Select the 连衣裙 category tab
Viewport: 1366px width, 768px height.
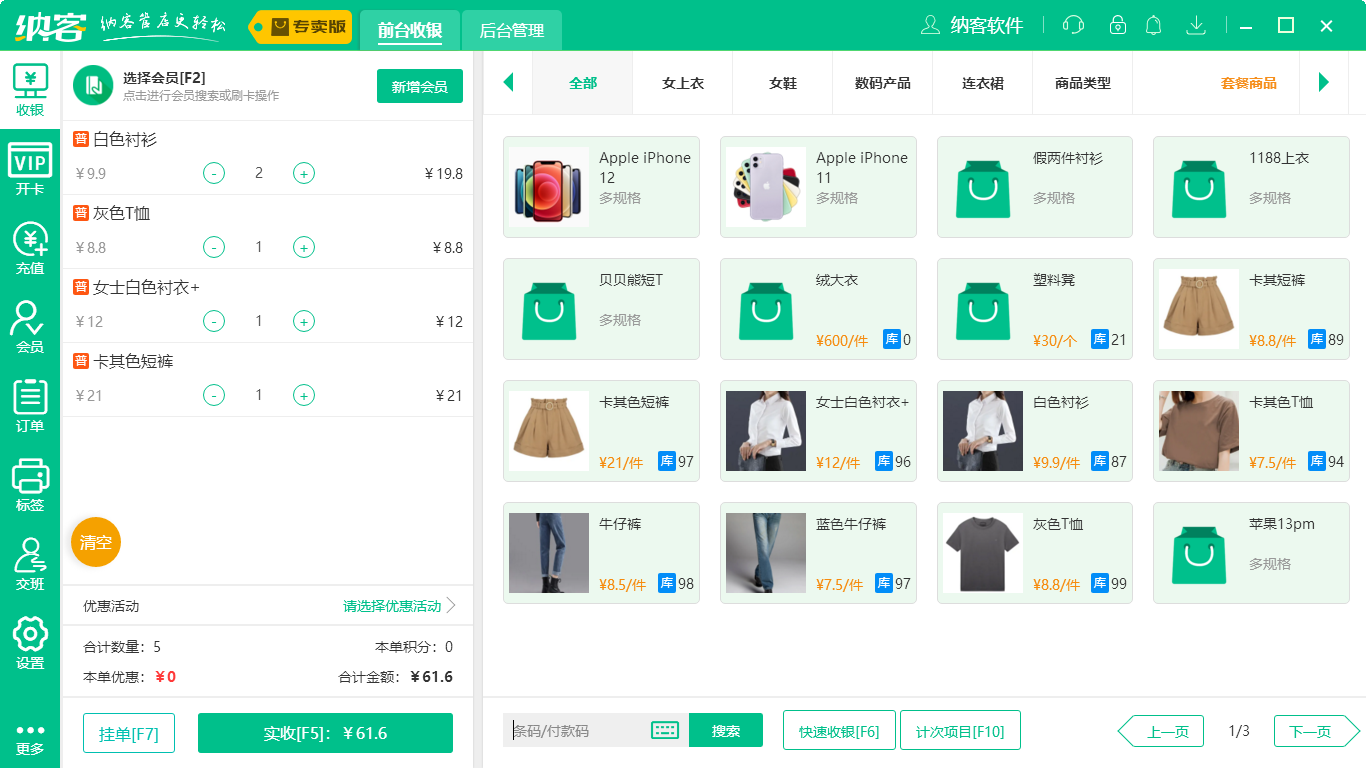click(982, 83)
